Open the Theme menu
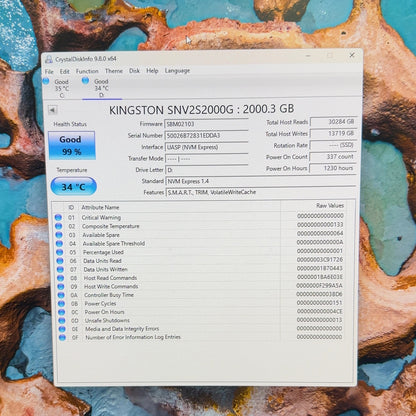416x416 pixels. tap(114, 71)
